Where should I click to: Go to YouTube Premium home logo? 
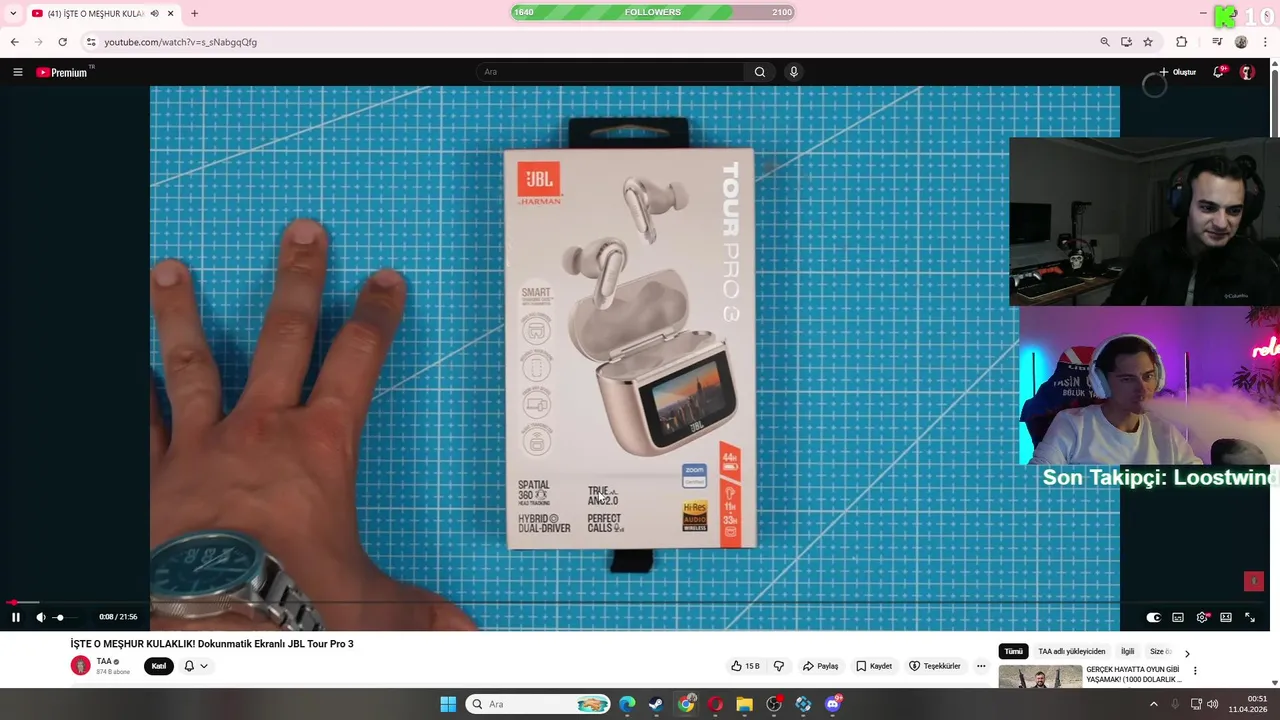pos(64,72)
